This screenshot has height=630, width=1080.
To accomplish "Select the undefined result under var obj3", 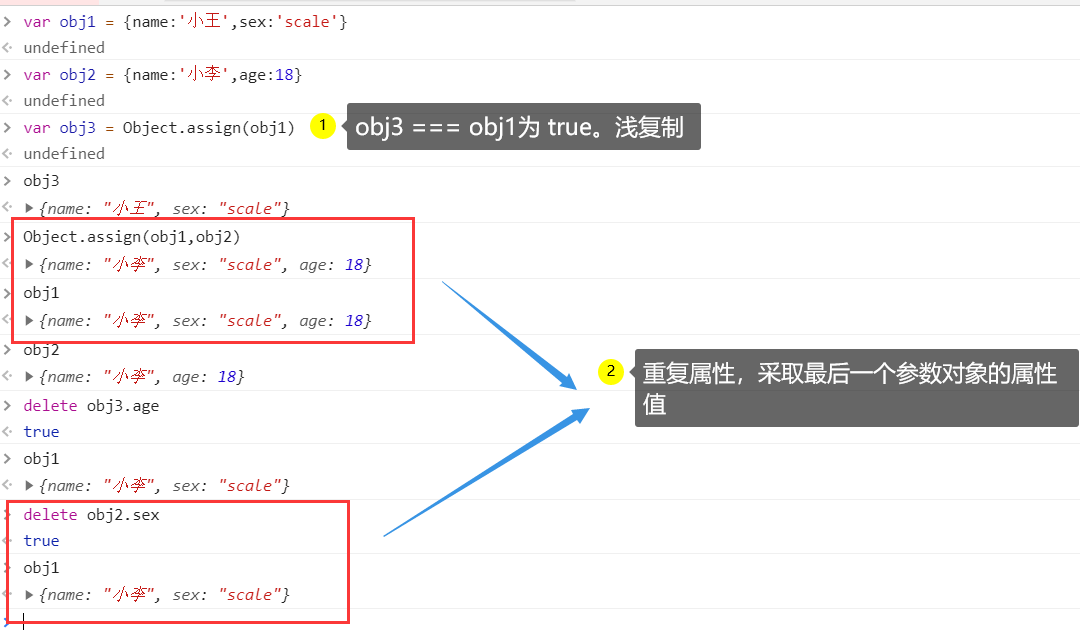I will tap(63, 153).
